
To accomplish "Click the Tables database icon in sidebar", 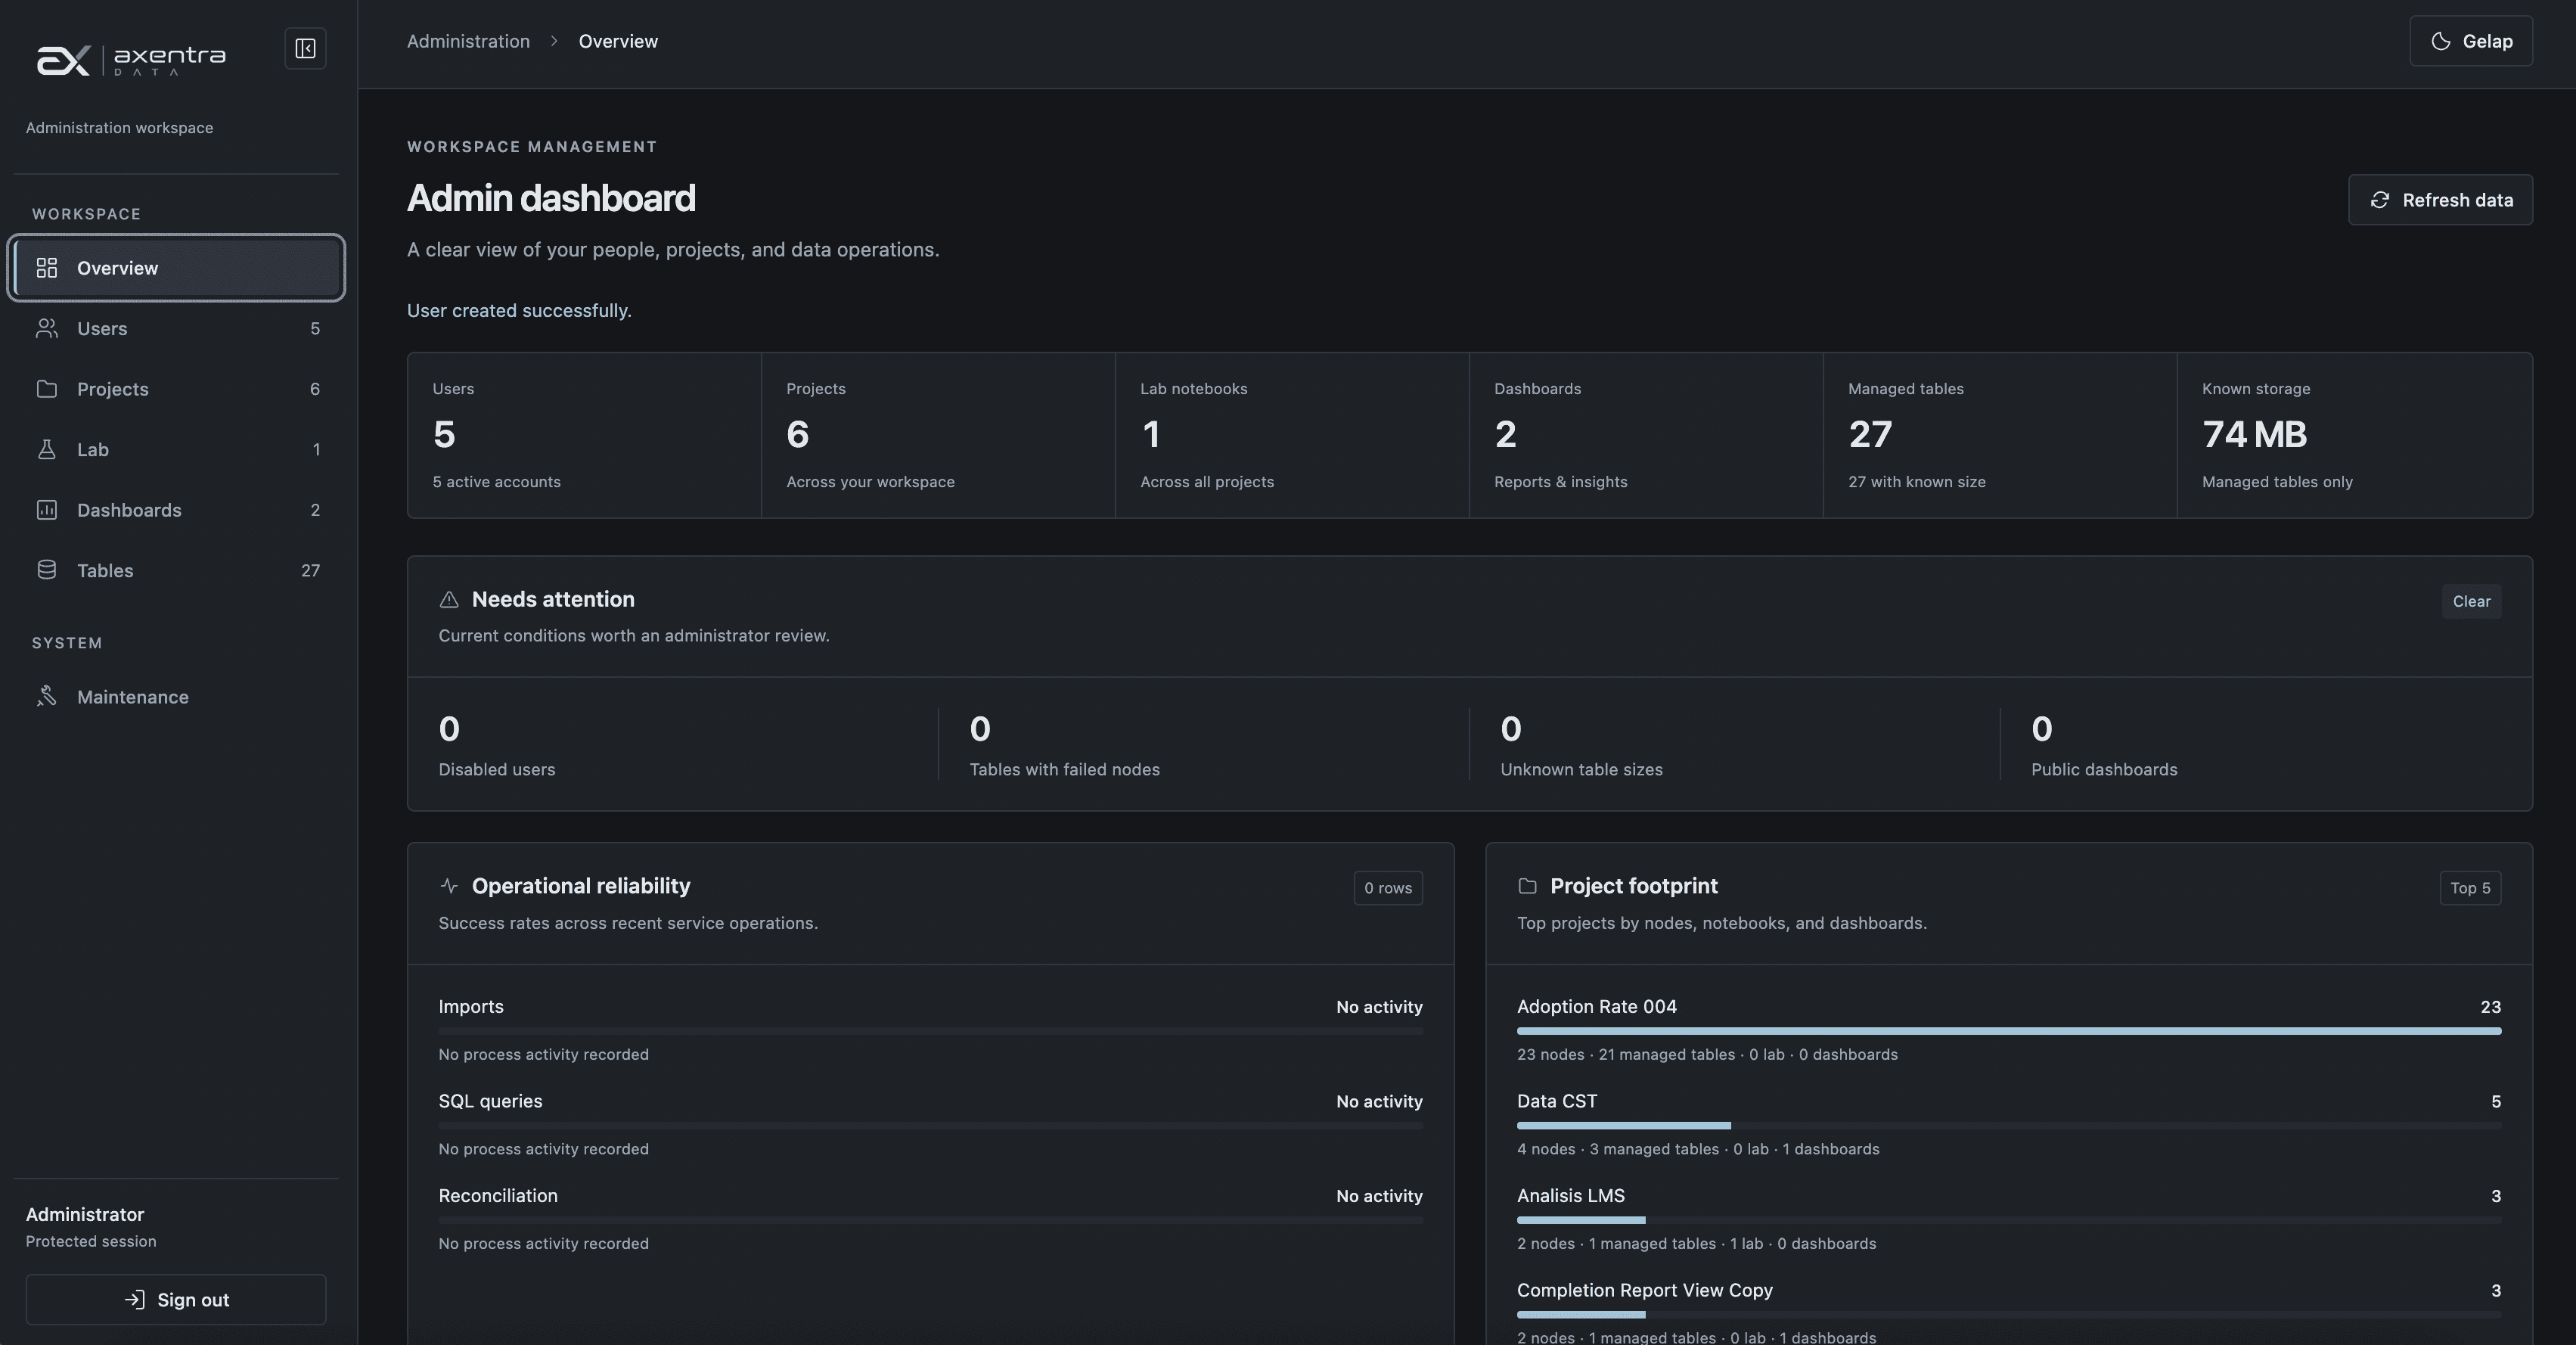I will point(47,570).
